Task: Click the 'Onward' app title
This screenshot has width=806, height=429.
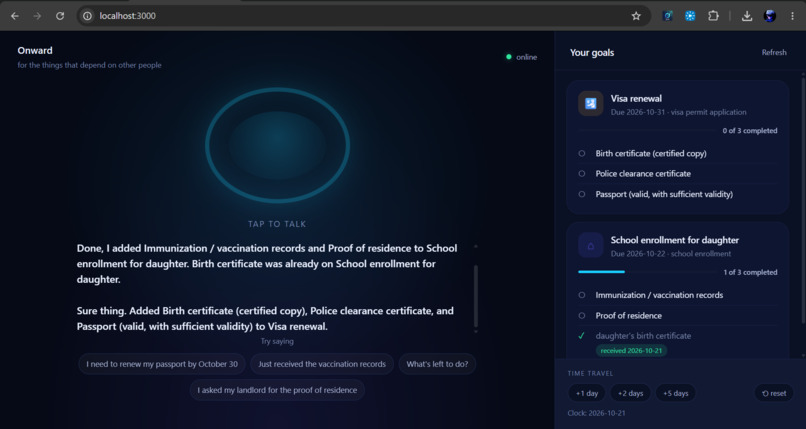Action: (x=35, y=50)
